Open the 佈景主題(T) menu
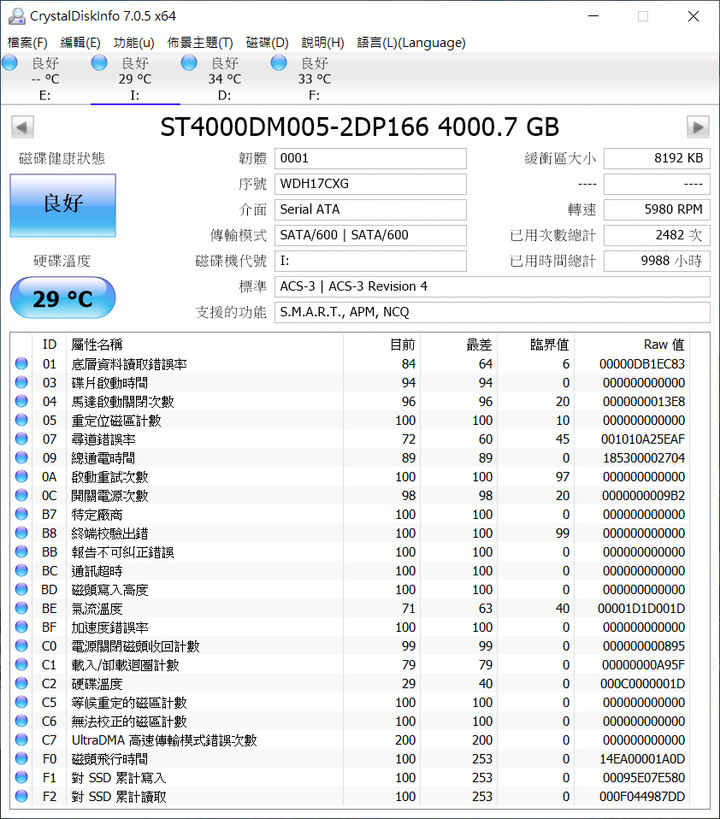This screenshot has height=819, width=720. 200,42
